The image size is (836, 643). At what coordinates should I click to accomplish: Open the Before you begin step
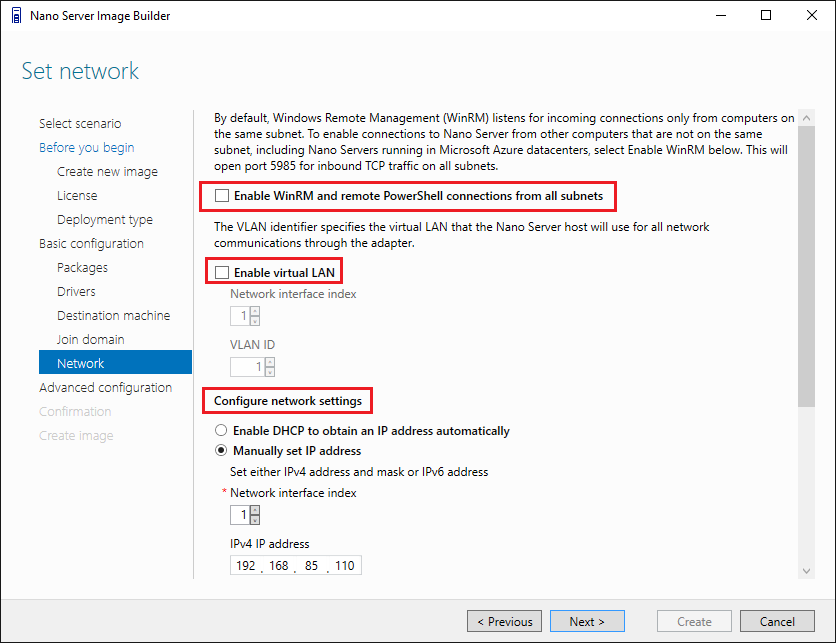click(86, 148)
